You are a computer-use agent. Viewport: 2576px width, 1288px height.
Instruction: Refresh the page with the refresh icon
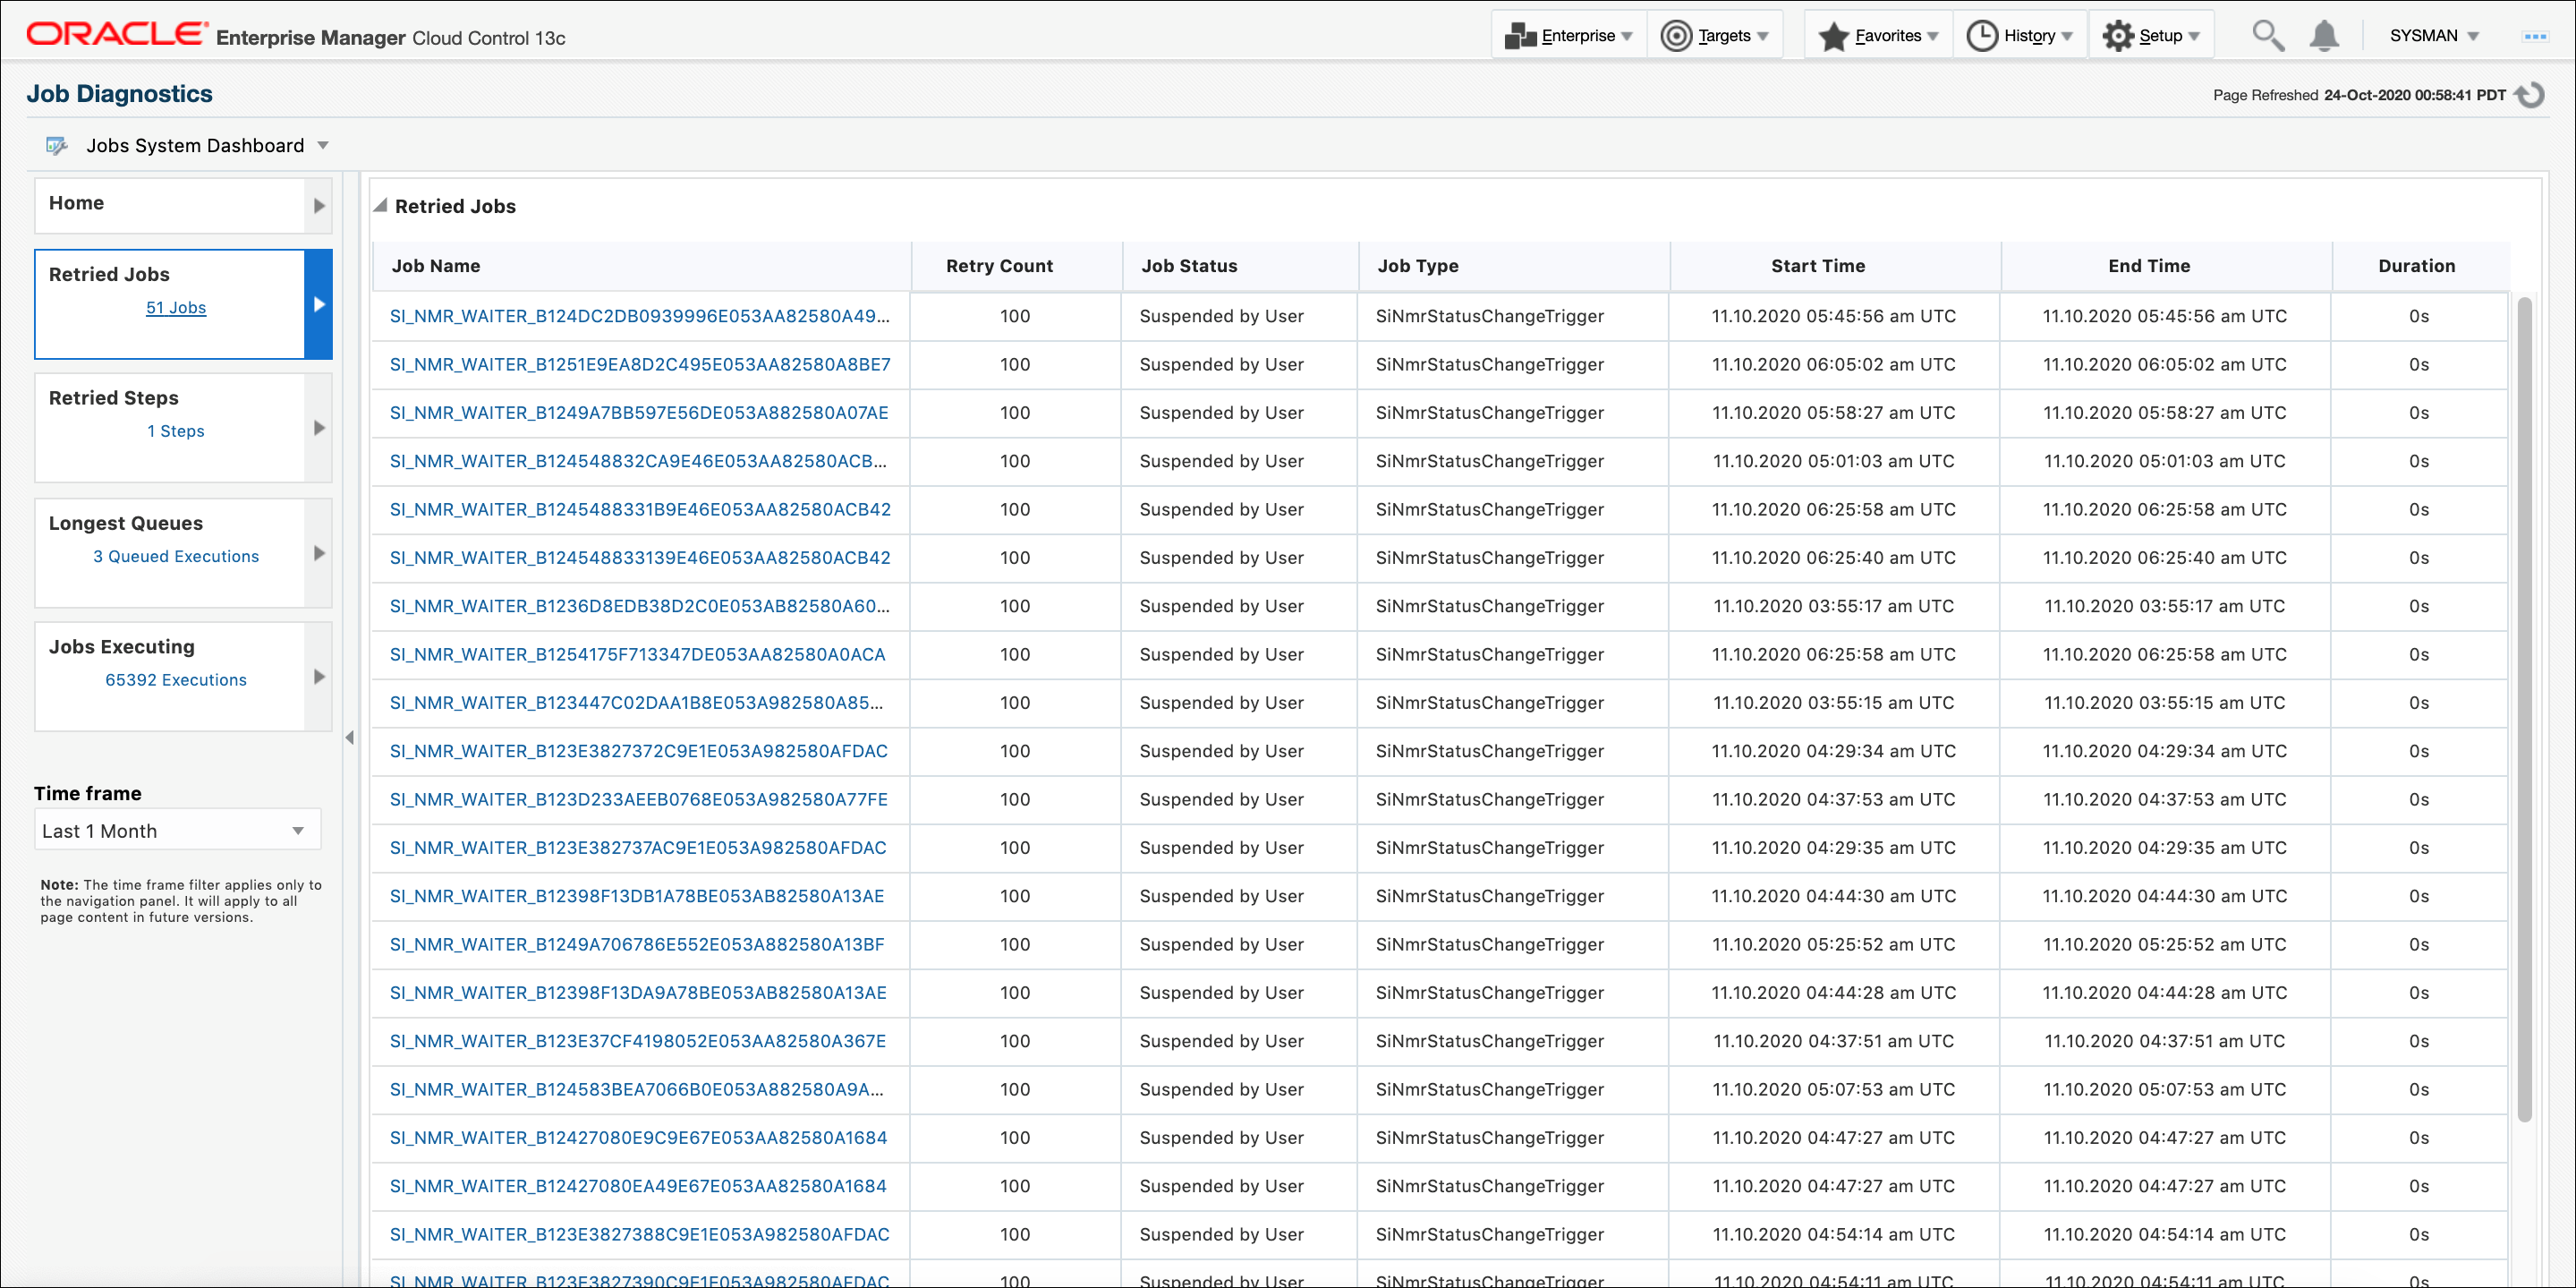[x=2530, y=95]
